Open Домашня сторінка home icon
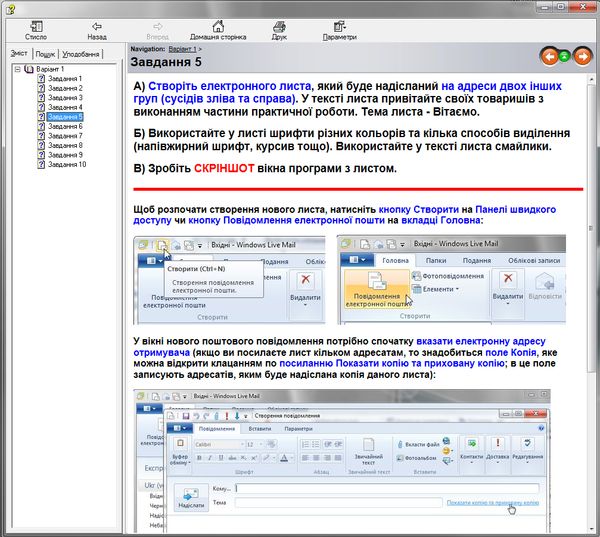Image resolution: width=600 pixels, height=537 pixels. coord(218,26)
